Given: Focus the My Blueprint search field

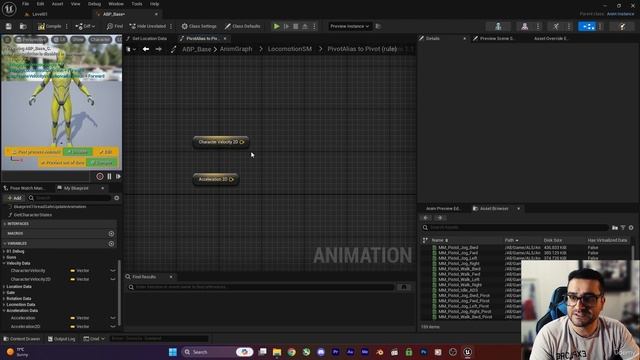Looking at the screenshot, I should [69, 198].
